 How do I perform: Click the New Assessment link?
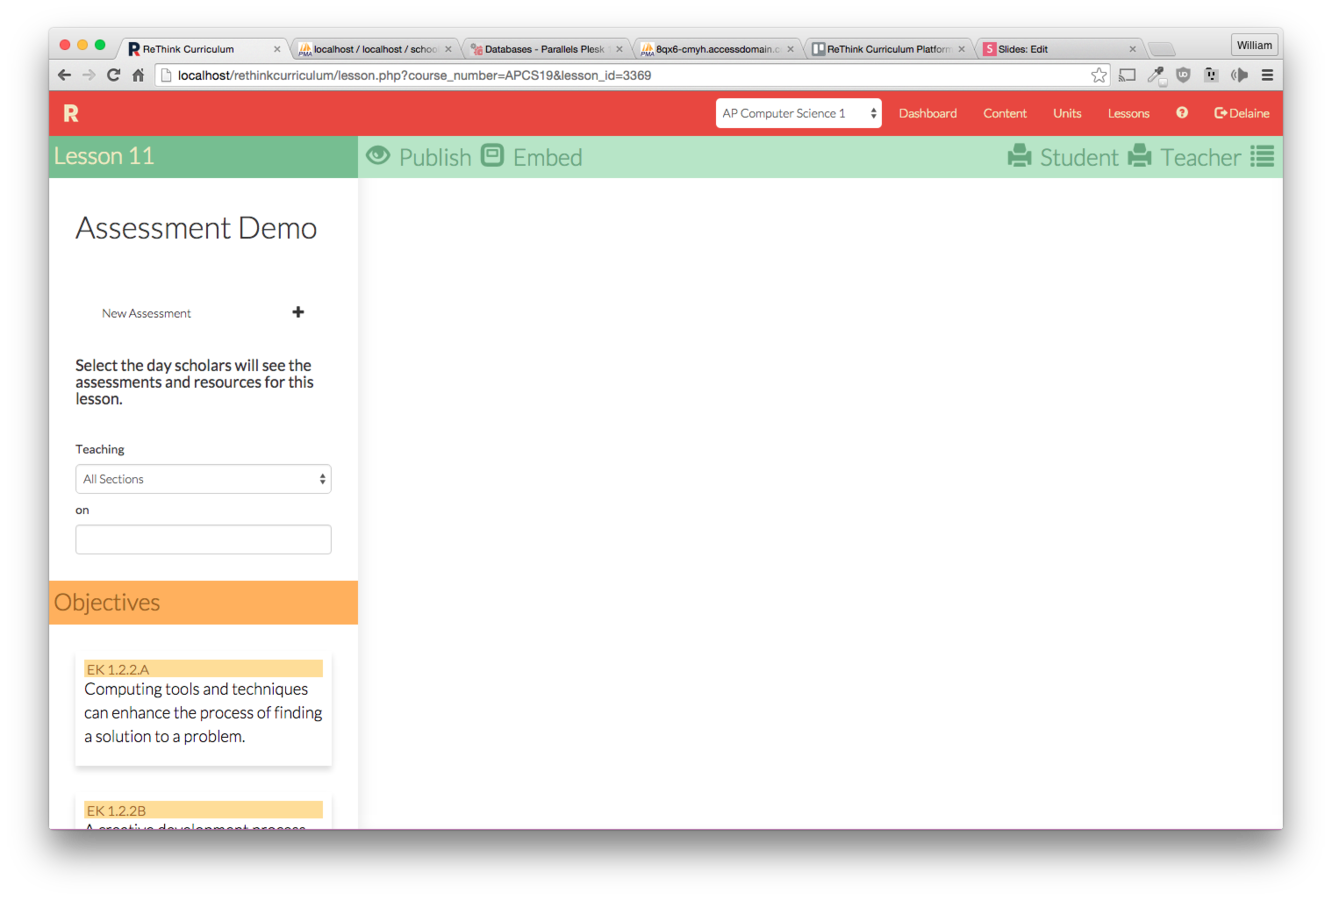coord(146,313)
